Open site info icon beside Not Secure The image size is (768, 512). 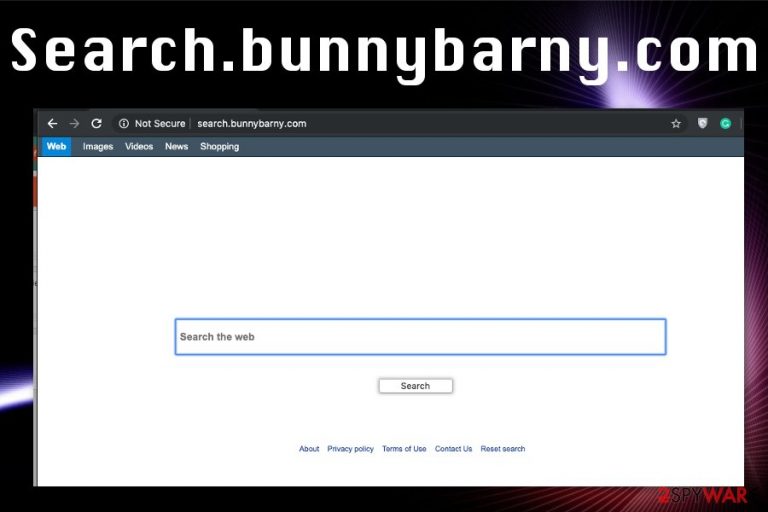(124, 123)
